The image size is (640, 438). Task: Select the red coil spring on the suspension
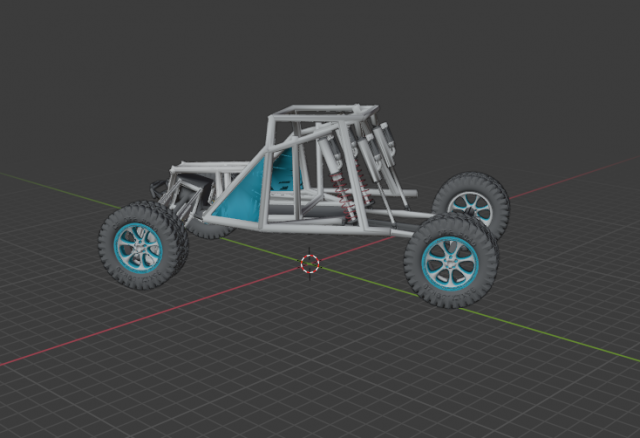[x=342, y=196]
